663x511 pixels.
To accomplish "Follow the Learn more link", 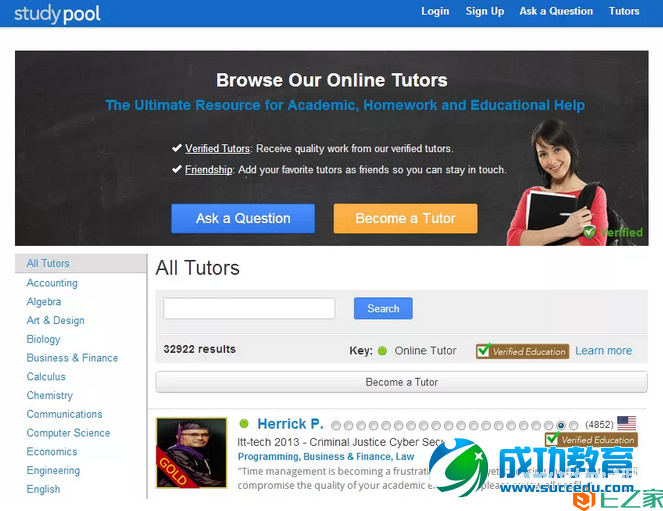I will click(x=603, y=351).
